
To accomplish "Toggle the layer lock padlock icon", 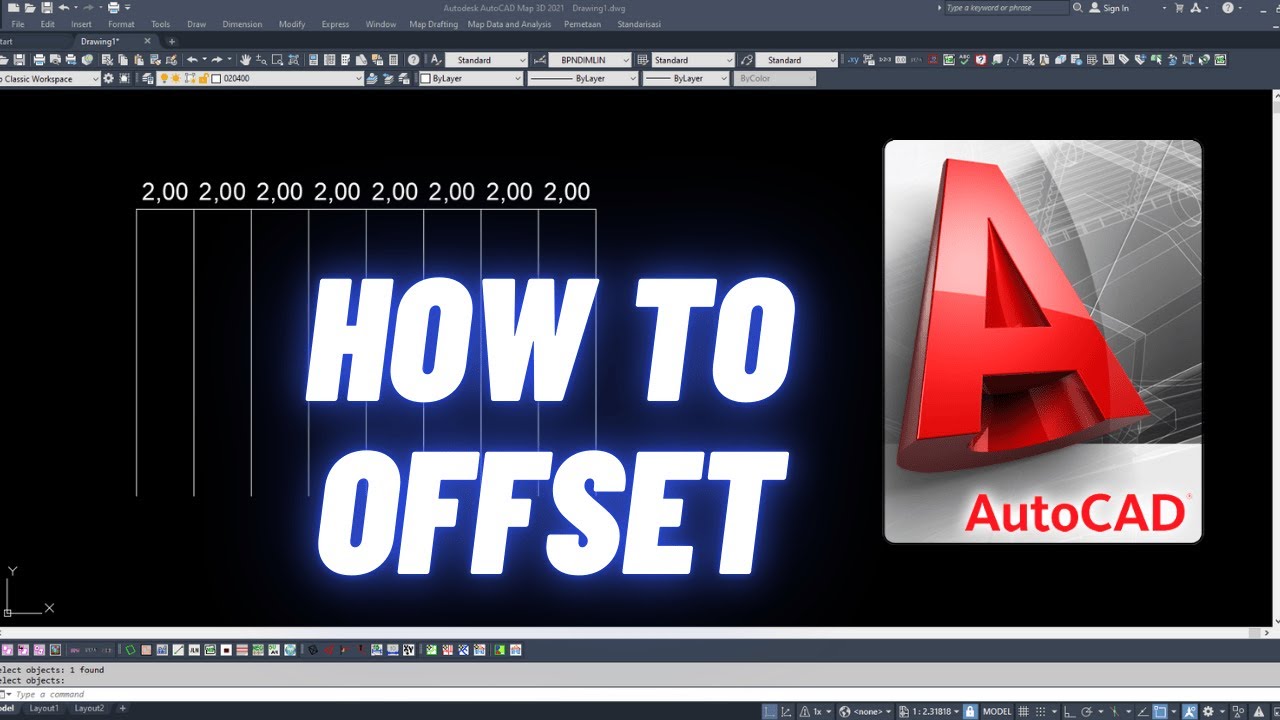I will tap(203, 78).
